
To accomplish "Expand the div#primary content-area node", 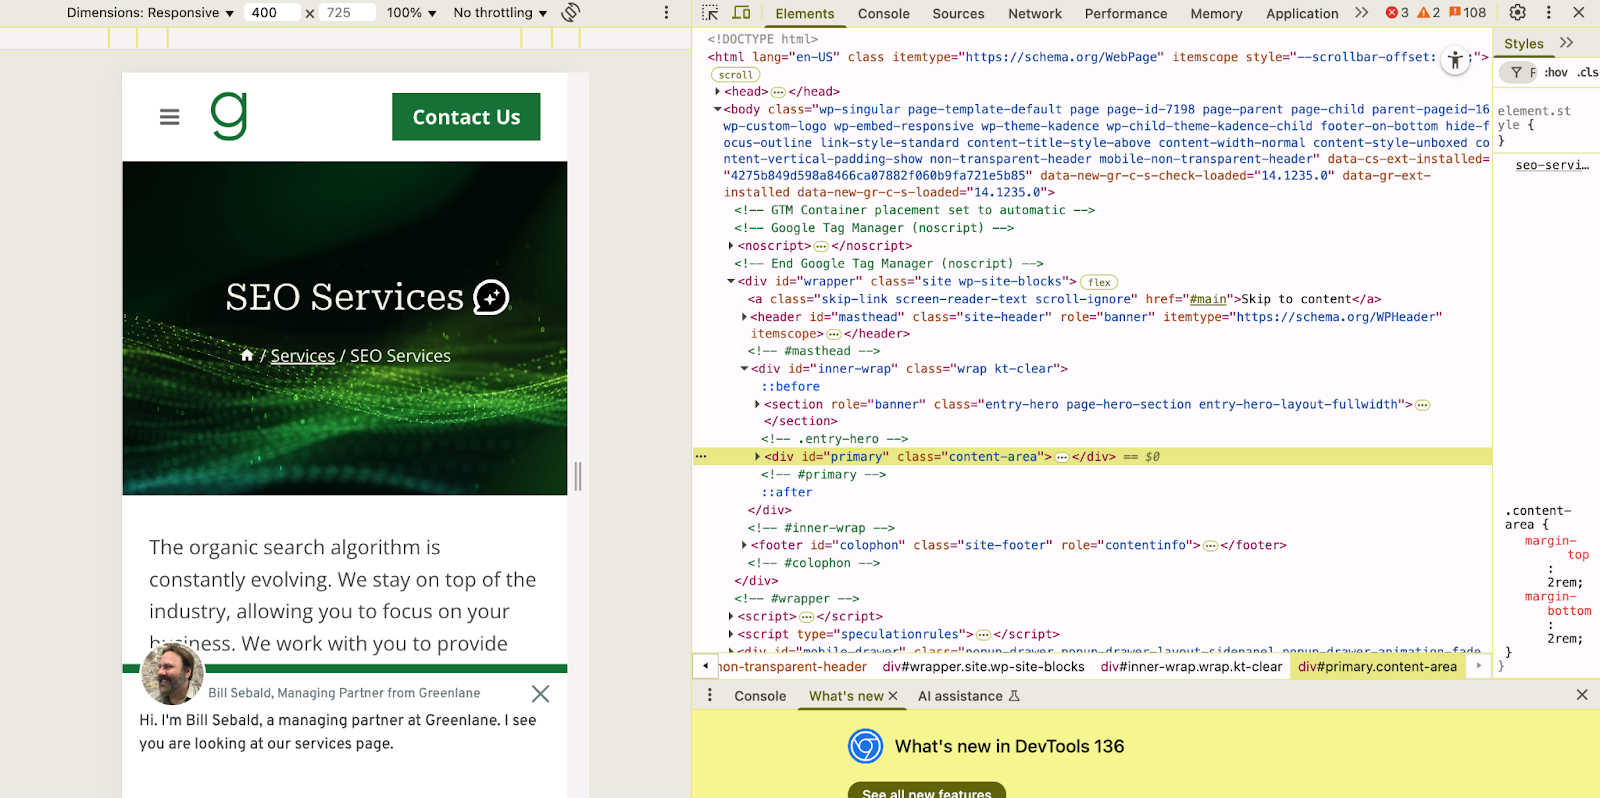I will 757,457.
